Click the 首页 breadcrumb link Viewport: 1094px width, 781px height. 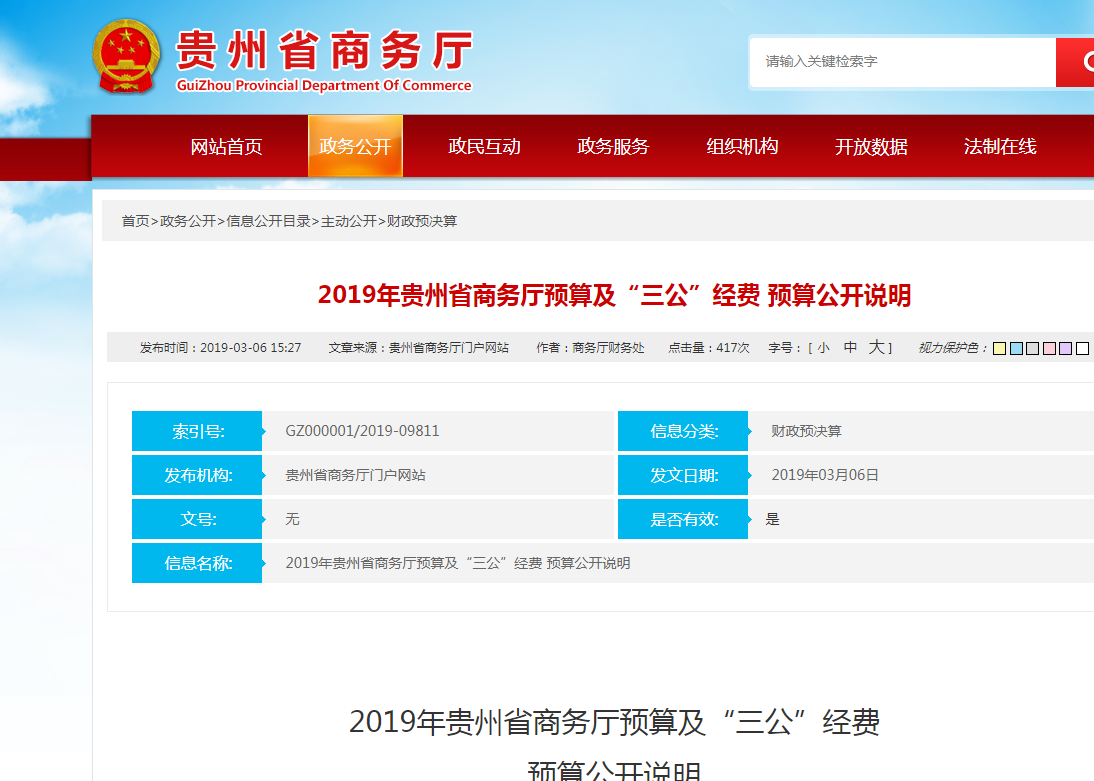pos(135,221)
